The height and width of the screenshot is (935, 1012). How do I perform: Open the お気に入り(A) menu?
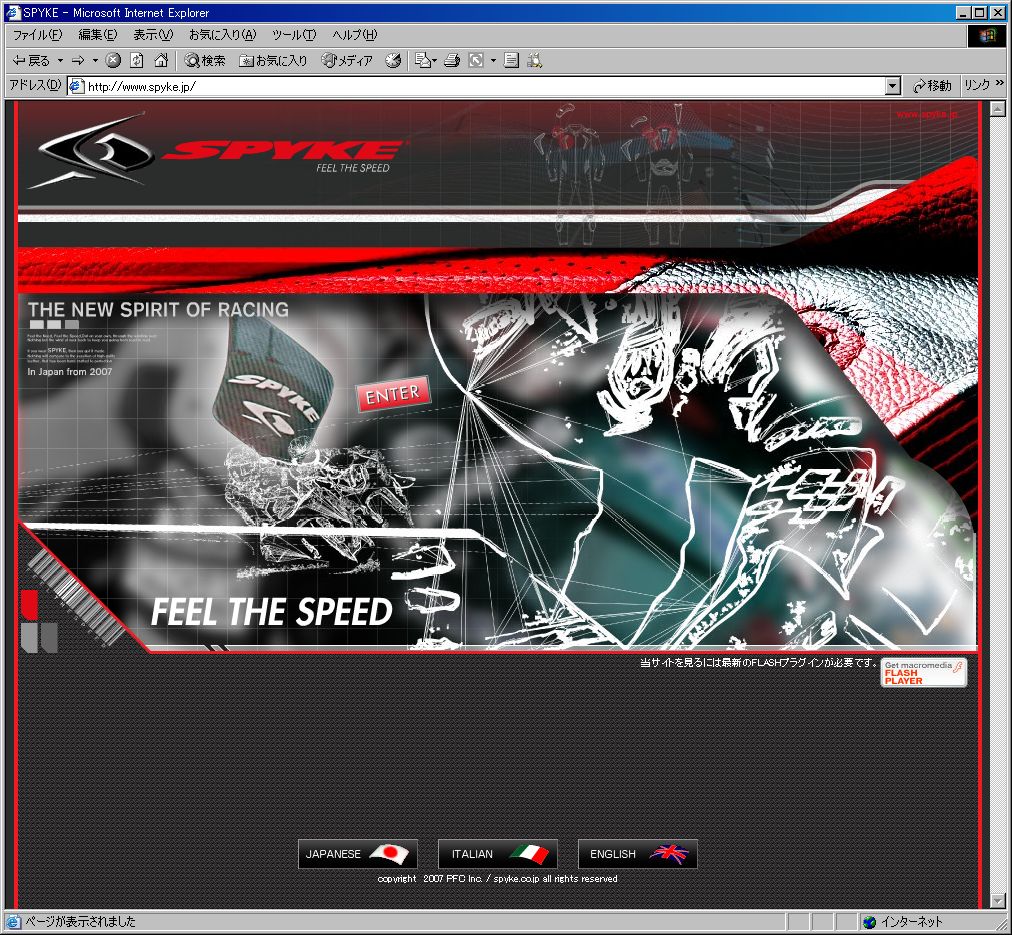coord(223,35)
